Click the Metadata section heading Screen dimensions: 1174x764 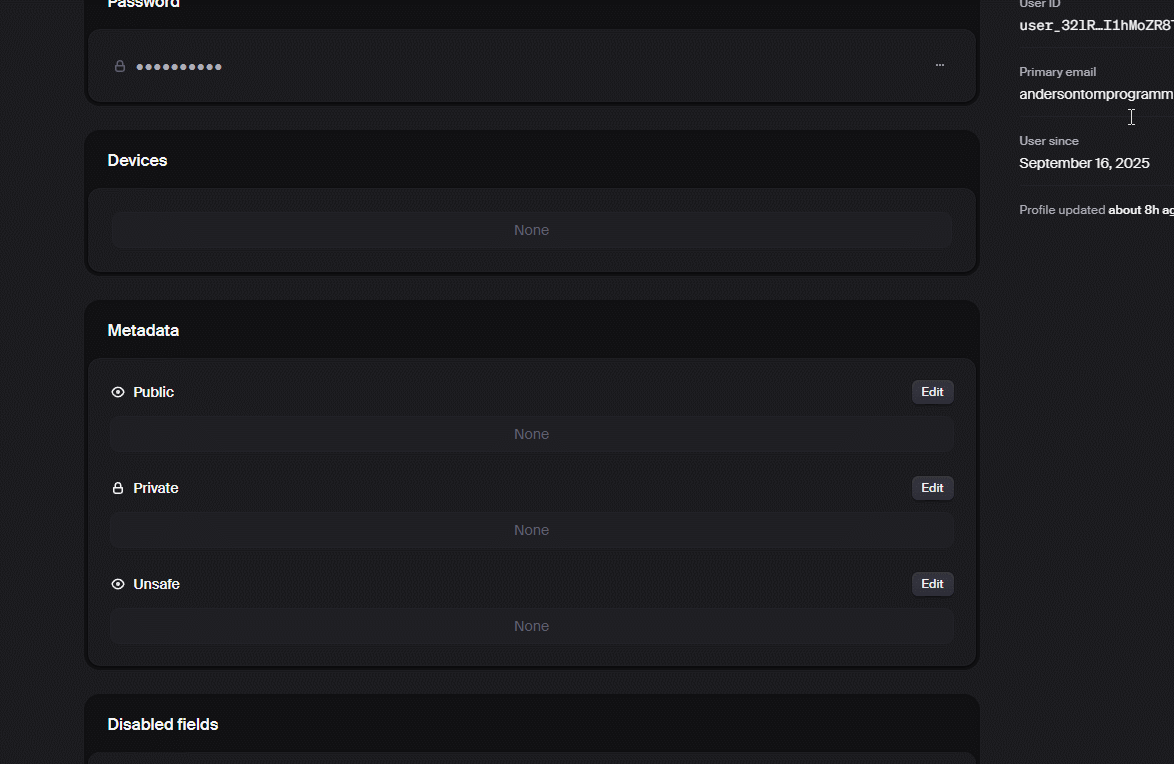143,330
